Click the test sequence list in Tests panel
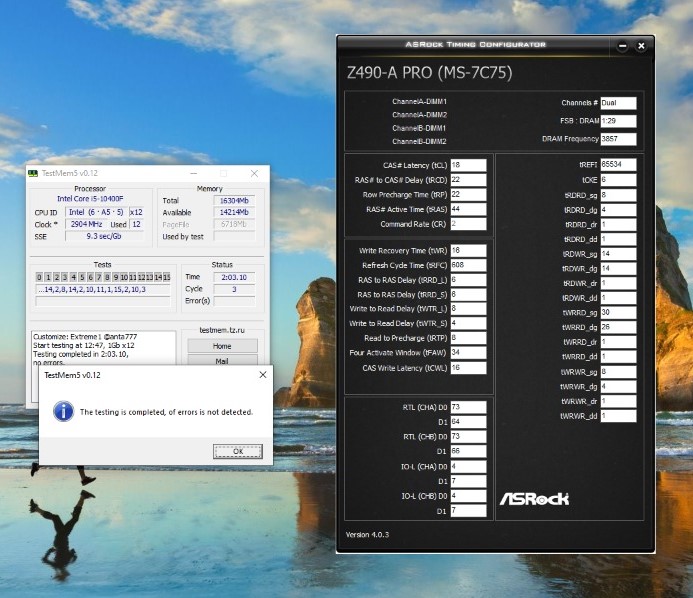The width and height of the screenshot is (693, 598). [103, 289]
